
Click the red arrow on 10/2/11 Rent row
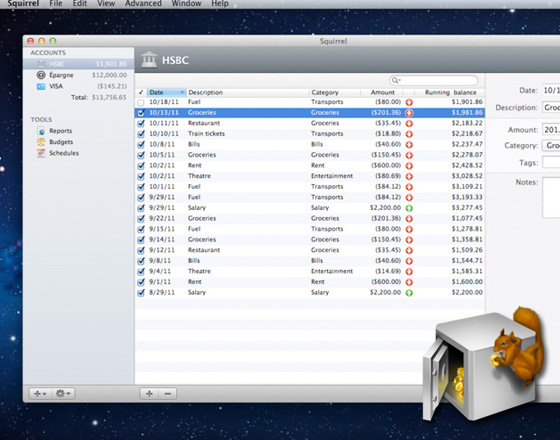[409, 166]
